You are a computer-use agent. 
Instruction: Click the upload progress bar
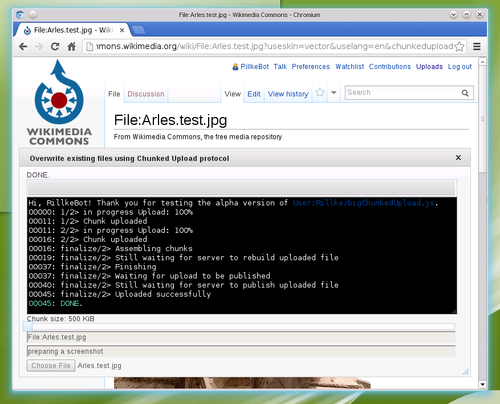(x=241, y=188)
